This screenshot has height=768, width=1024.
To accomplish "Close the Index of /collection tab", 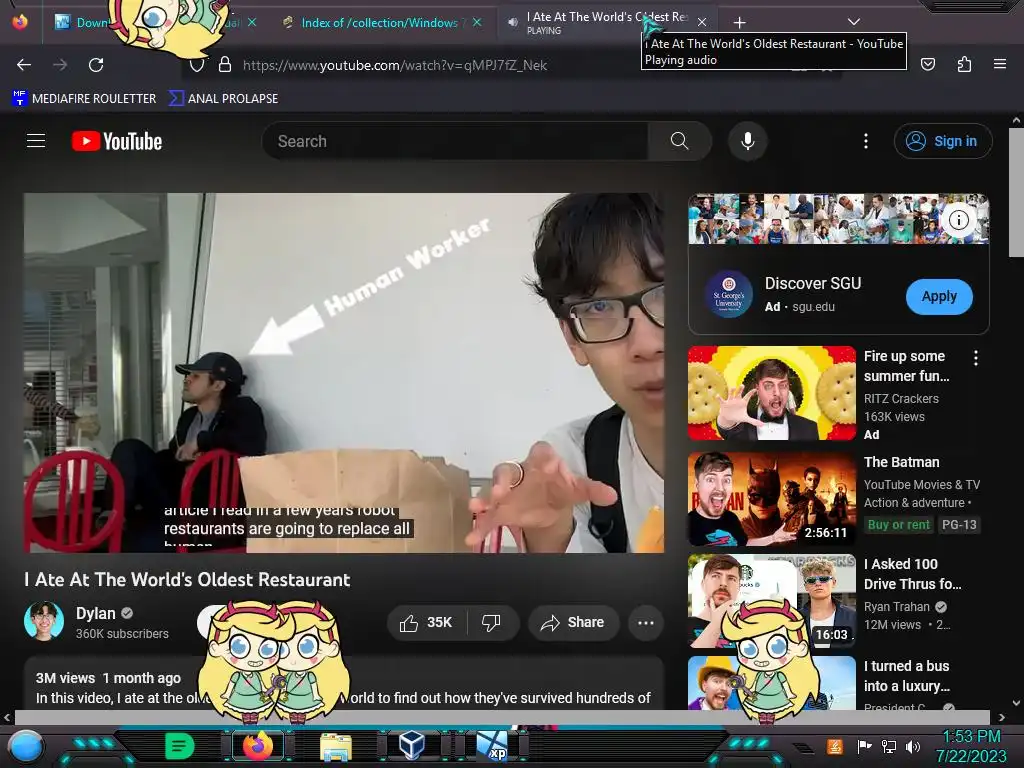I will coord(477,22).
